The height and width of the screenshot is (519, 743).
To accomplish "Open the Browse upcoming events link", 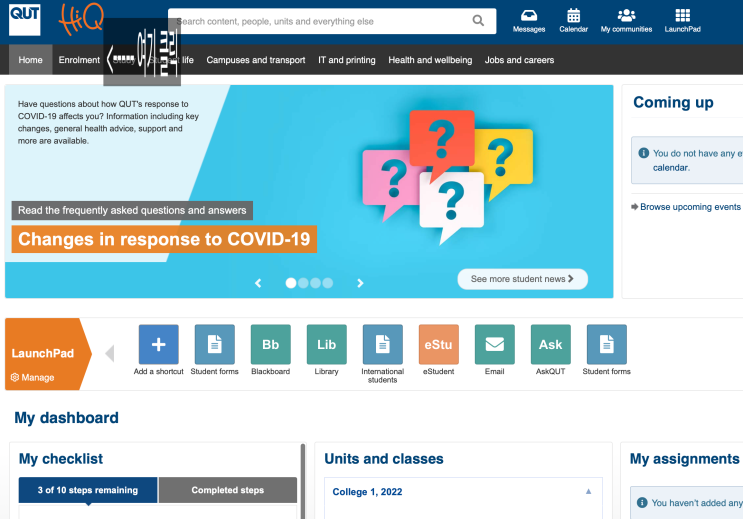I will pyautogui.click(x=690, y=207).
